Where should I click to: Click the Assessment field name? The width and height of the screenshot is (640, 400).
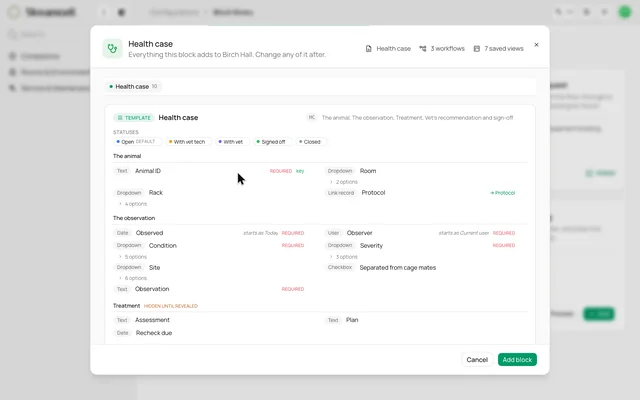pos(152,320)
